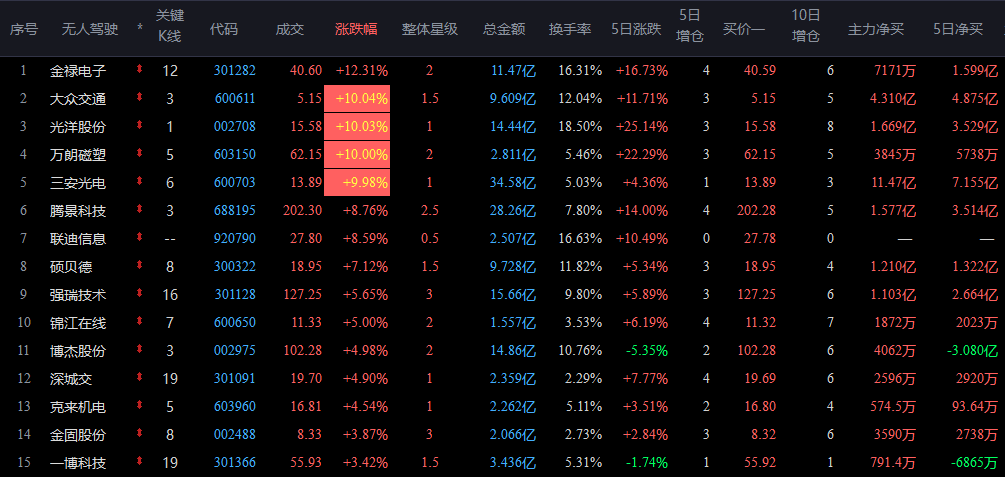Click the red marker icon beside 深城交
Viewport: 1005px width, 477px height.
click(140, 378)
